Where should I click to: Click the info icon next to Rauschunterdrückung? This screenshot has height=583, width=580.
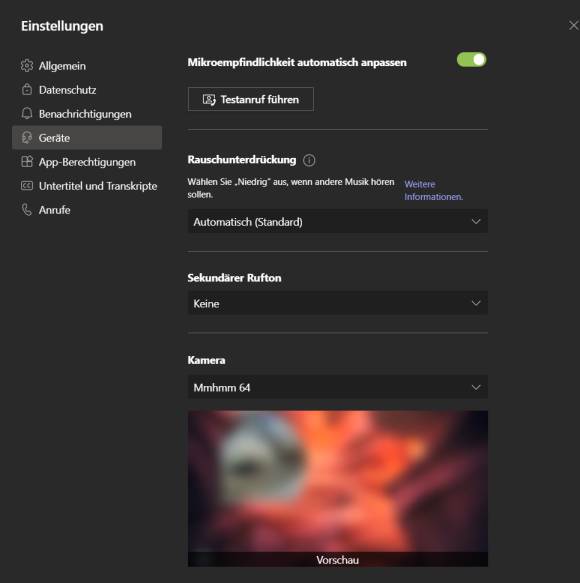309,160
